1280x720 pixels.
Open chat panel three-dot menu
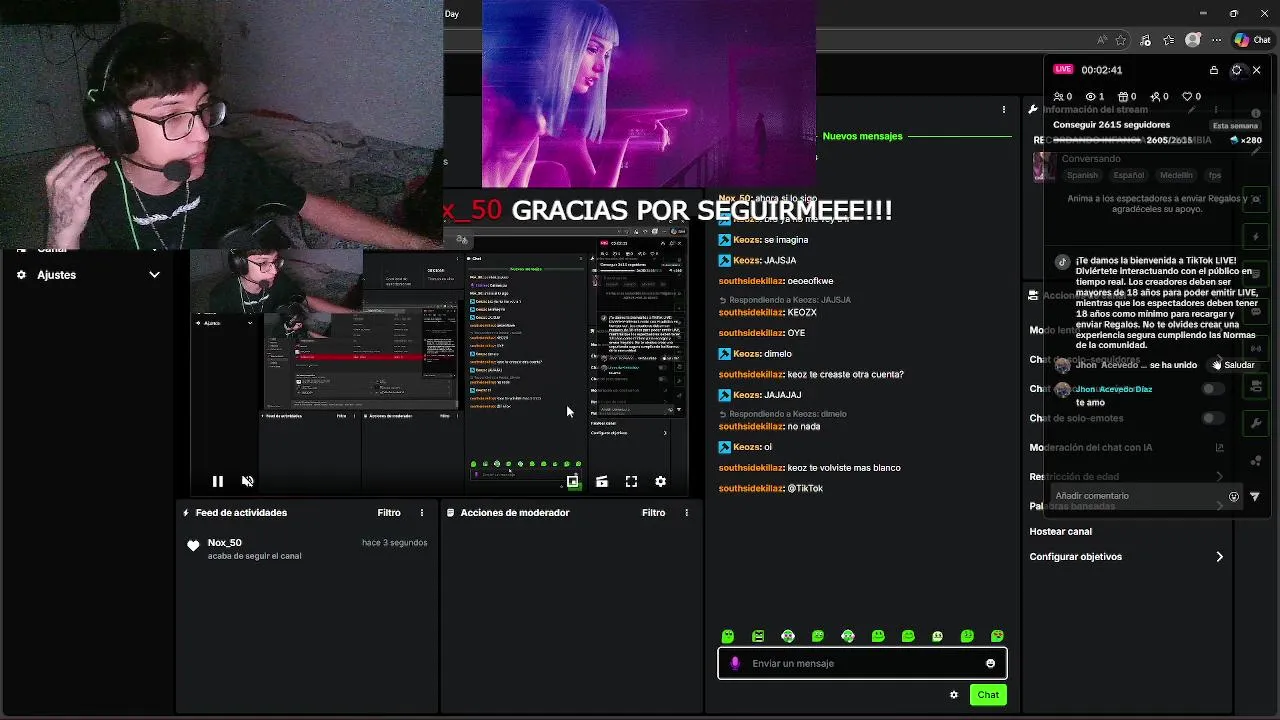click(1004, 109)
